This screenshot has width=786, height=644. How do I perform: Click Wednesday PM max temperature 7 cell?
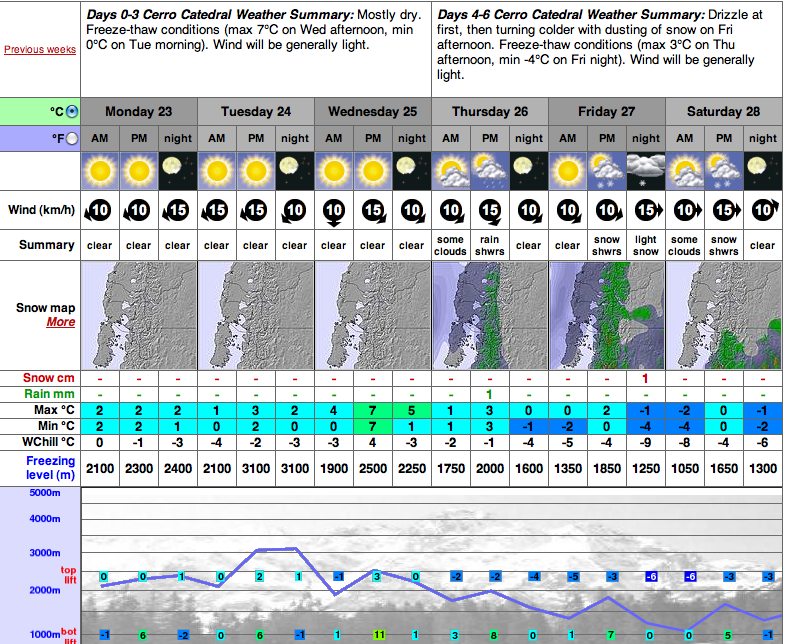(372, 410)
